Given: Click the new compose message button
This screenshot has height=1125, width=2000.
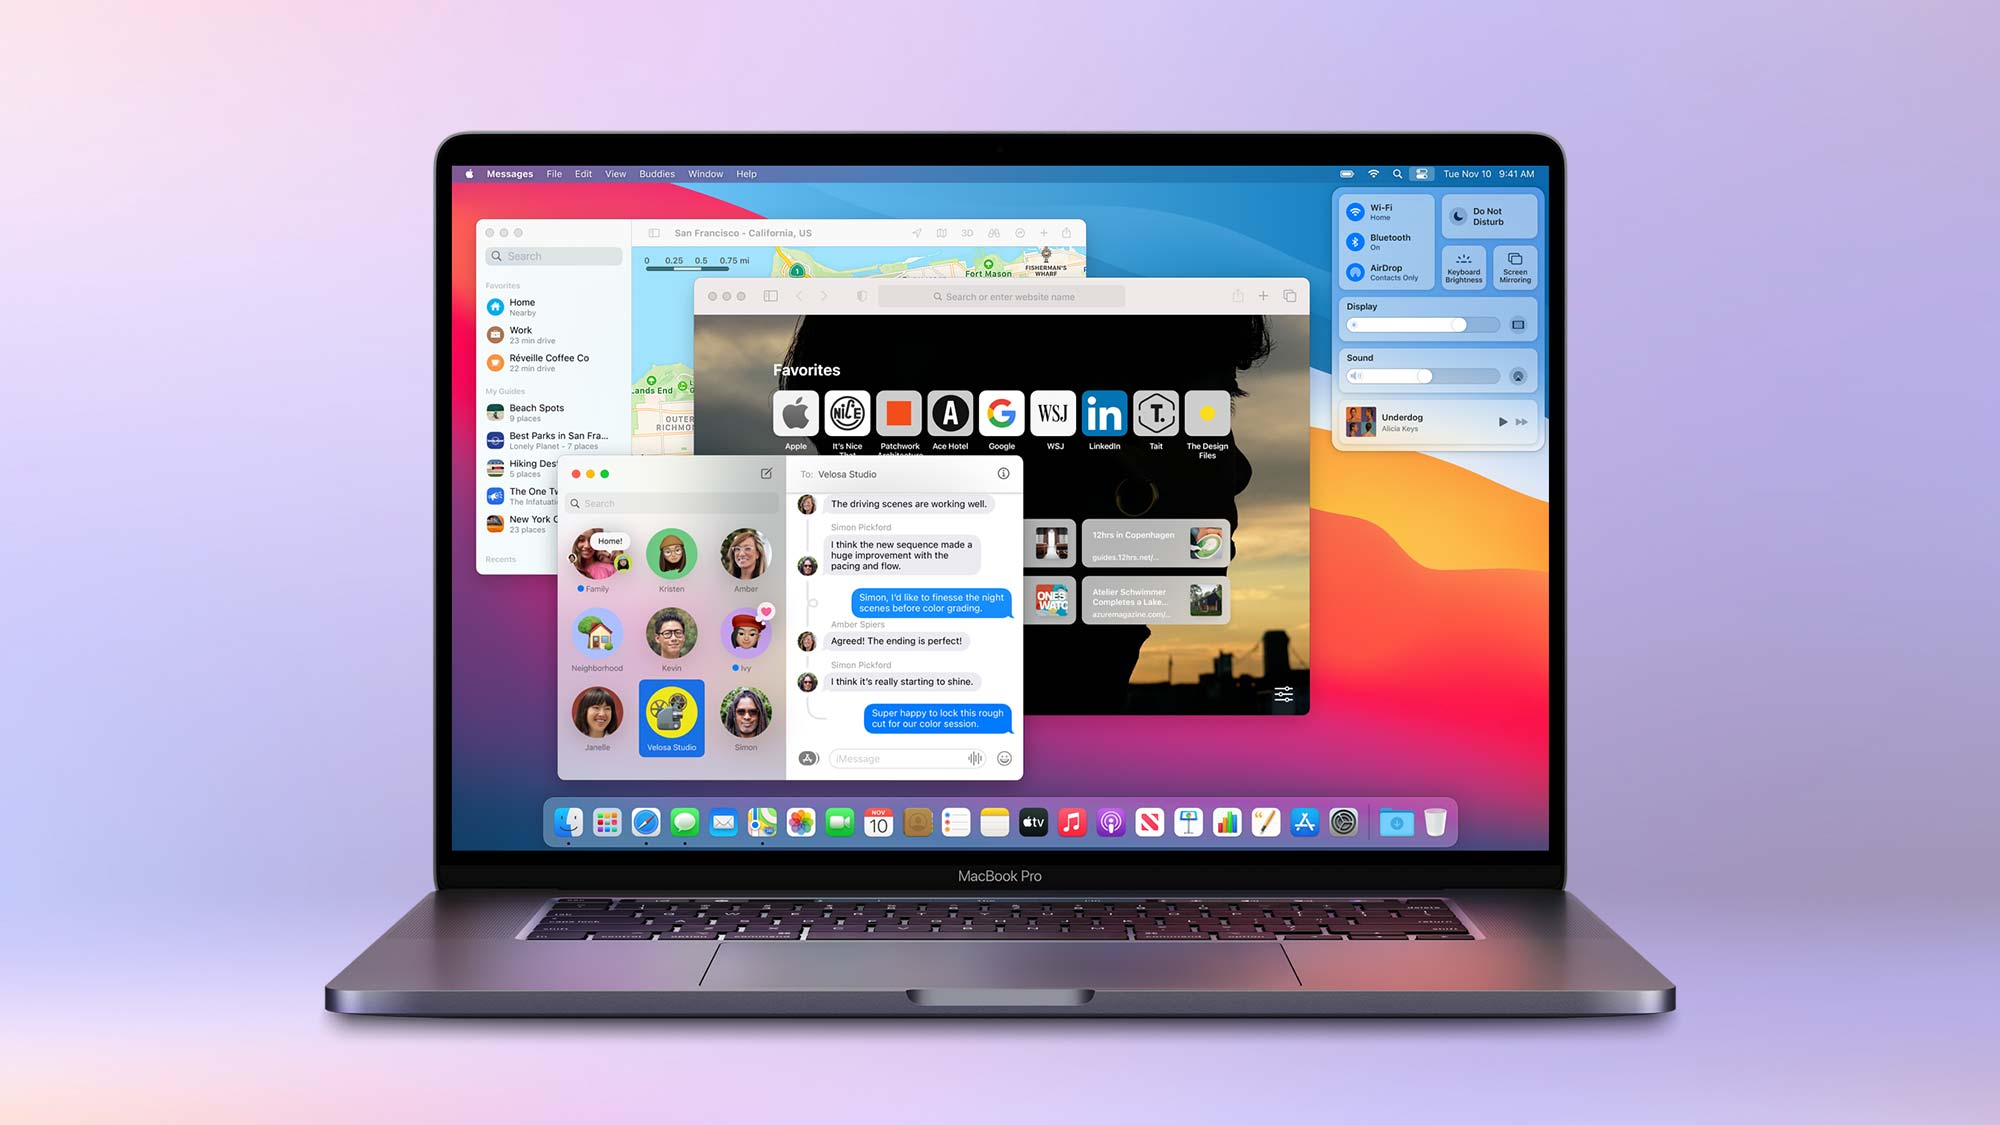Looking at the screenshot, I should tap(764, 473).
